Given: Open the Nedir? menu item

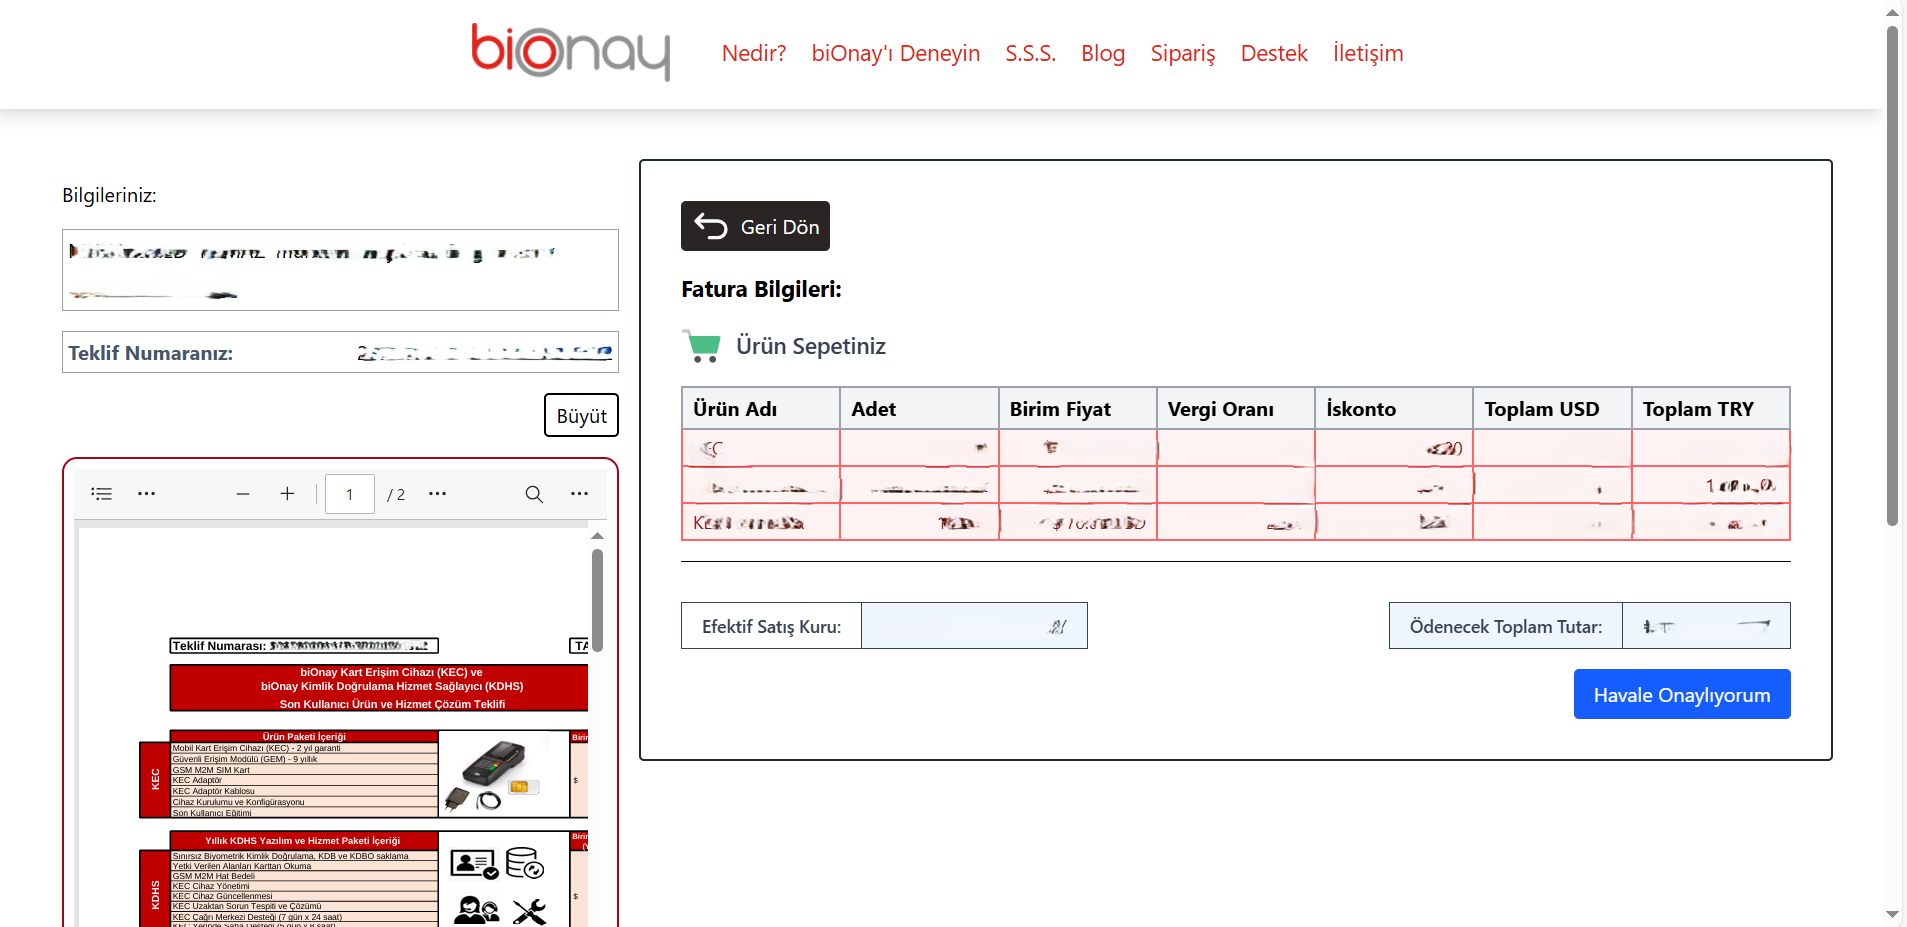Looking at the screenshot, I should tap(753, 53).
